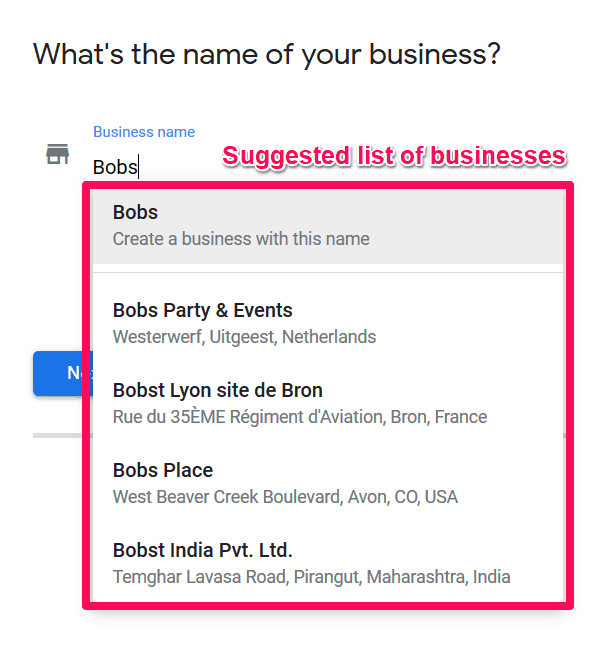Click the red Suggested list of businesses annotation
Viewport: 606px width, 657px height.
click(x=394, y=156)
